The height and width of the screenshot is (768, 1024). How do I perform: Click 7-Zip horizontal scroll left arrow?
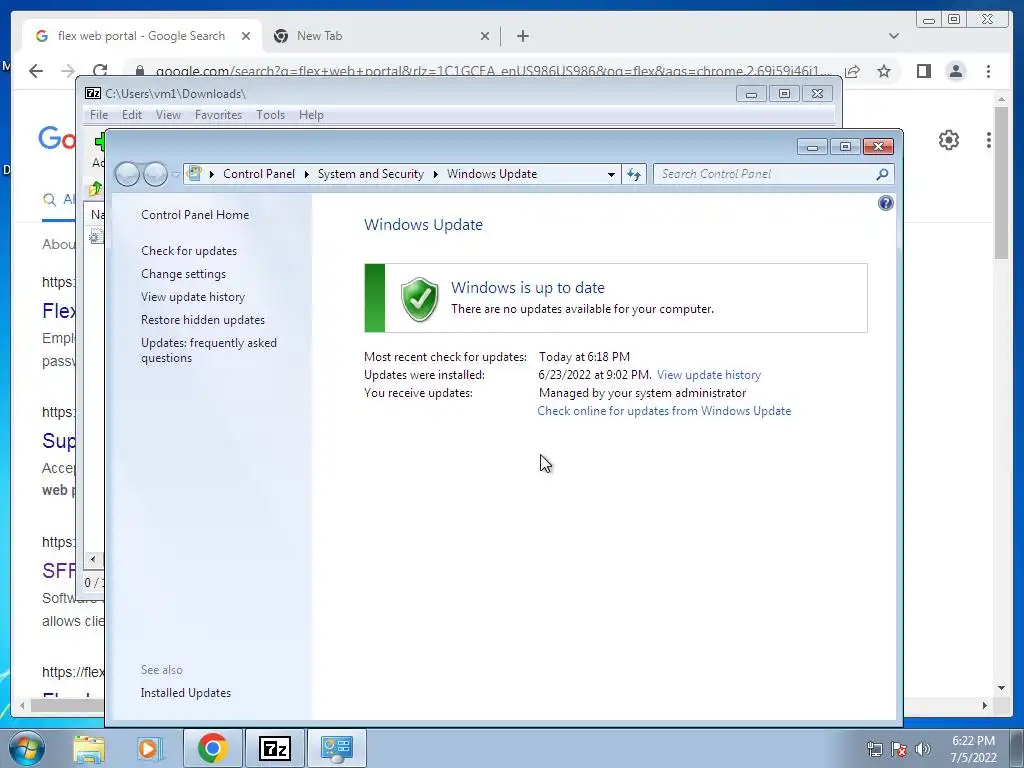tap(93, 559)
